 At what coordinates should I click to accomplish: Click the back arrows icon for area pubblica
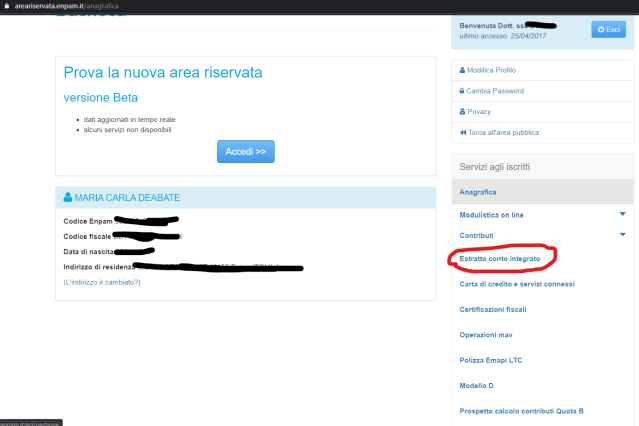462,133
